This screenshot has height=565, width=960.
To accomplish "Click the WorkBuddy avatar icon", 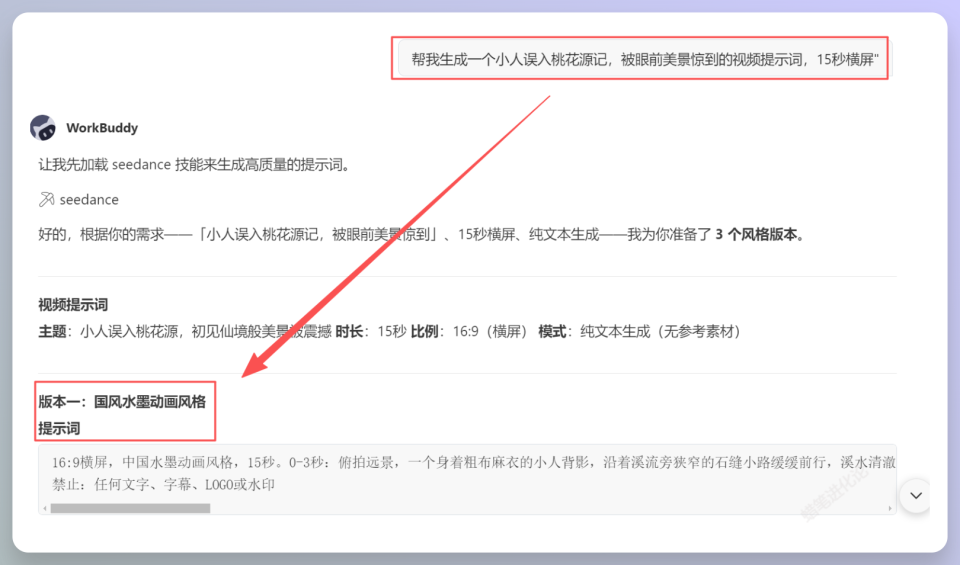I will [43, 127].
